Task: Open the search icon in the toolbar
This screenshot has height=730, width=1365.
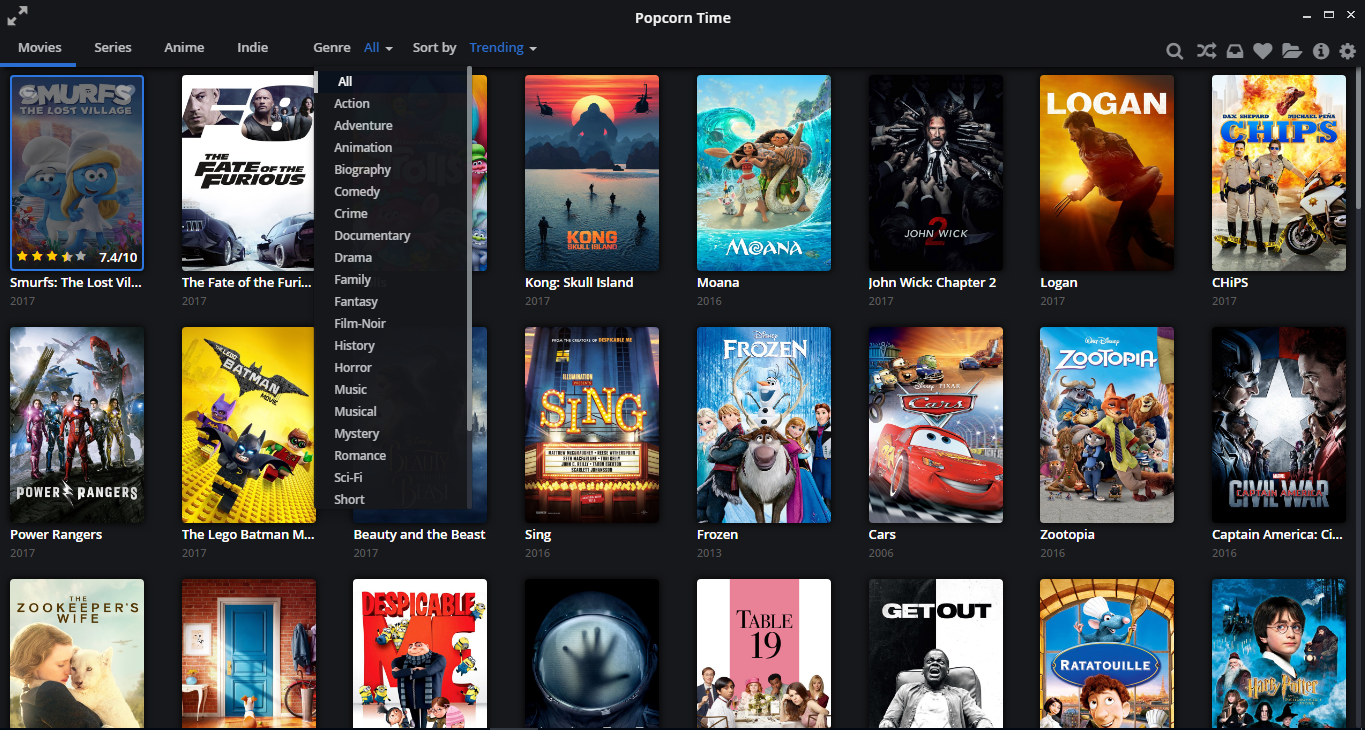Action: (1175, 51)
